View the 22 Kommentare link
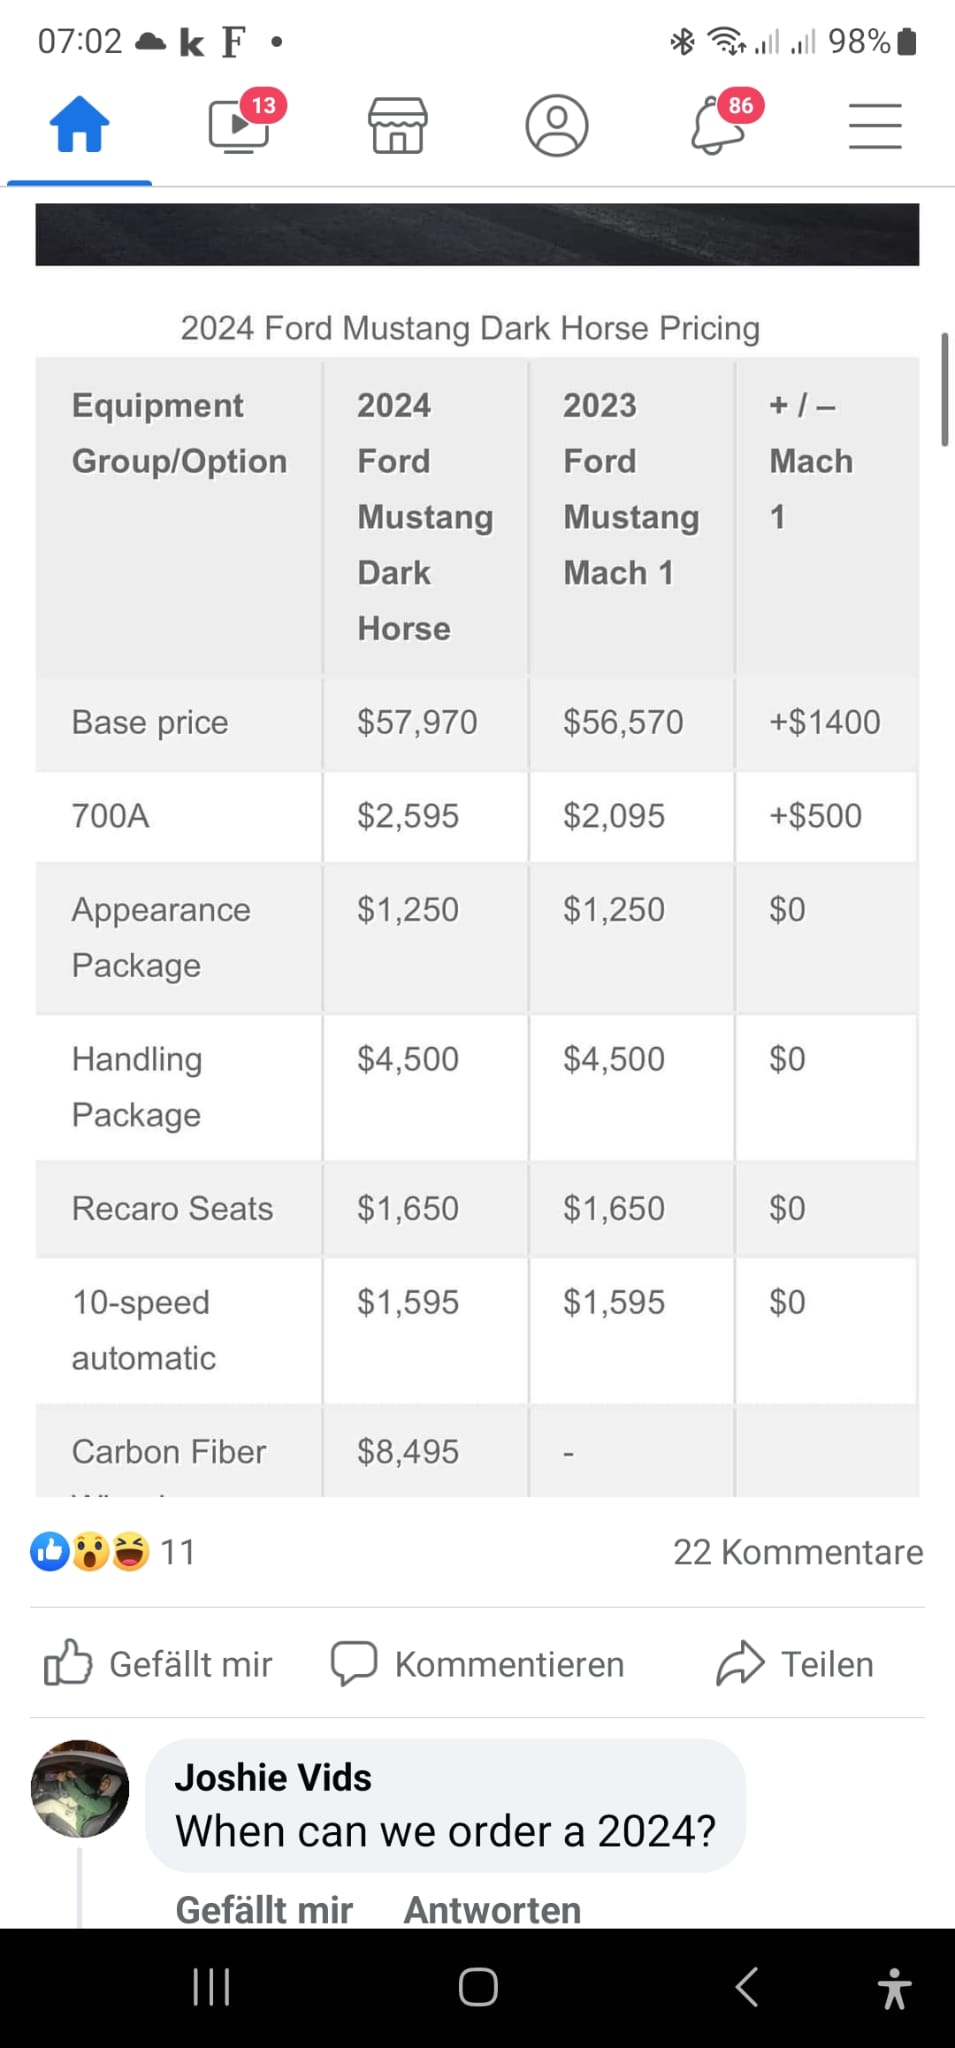This screenshot has width=955, height=2048. [797, 1552]
